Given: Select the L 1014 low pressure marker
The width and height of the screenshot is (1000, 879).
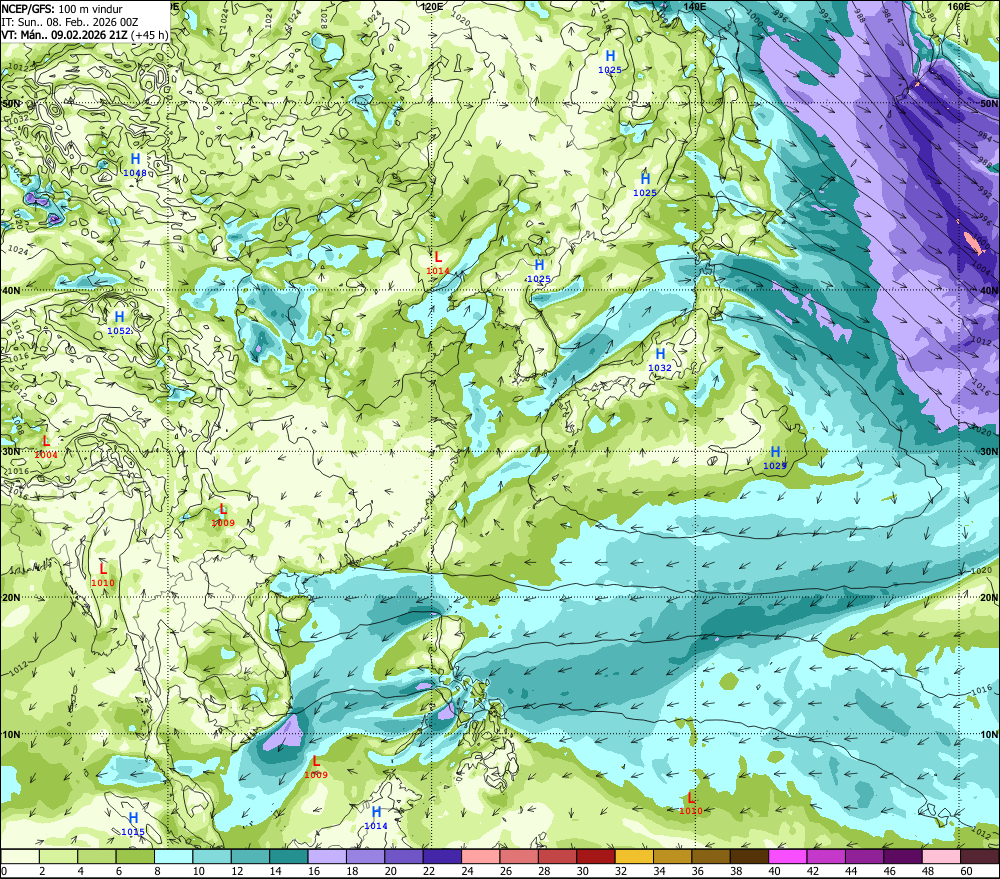Looking at the screenshot, I should pos(438,262).
